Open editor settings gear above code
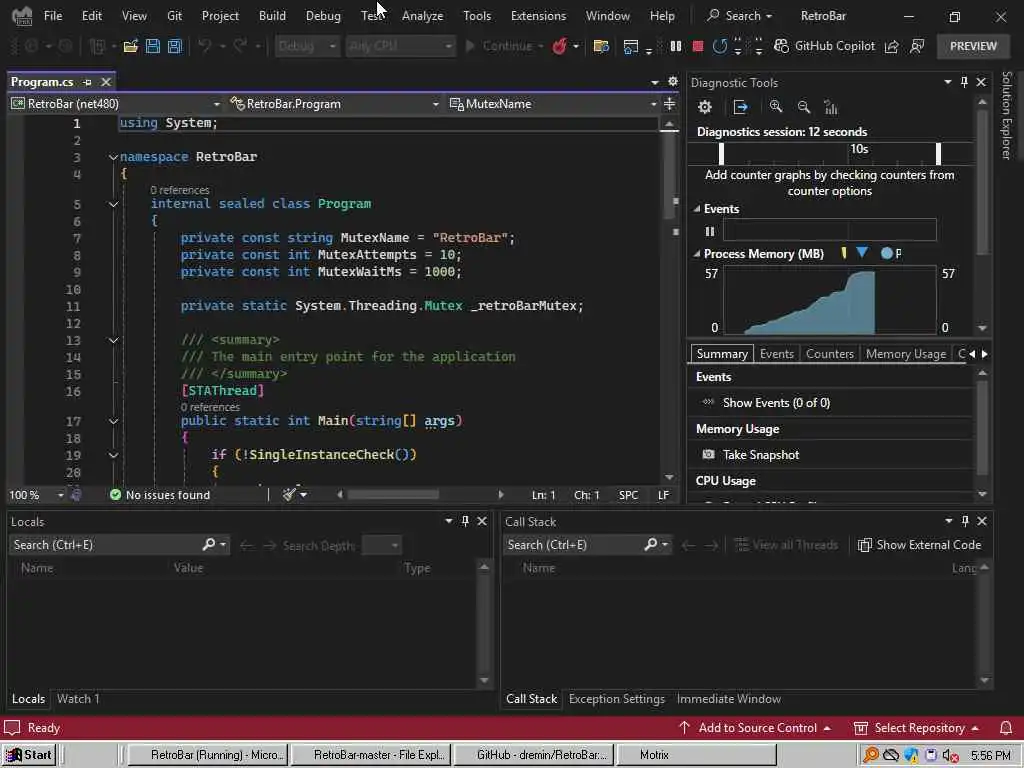This screenshot has width=1024, height=768. (673, 82)
